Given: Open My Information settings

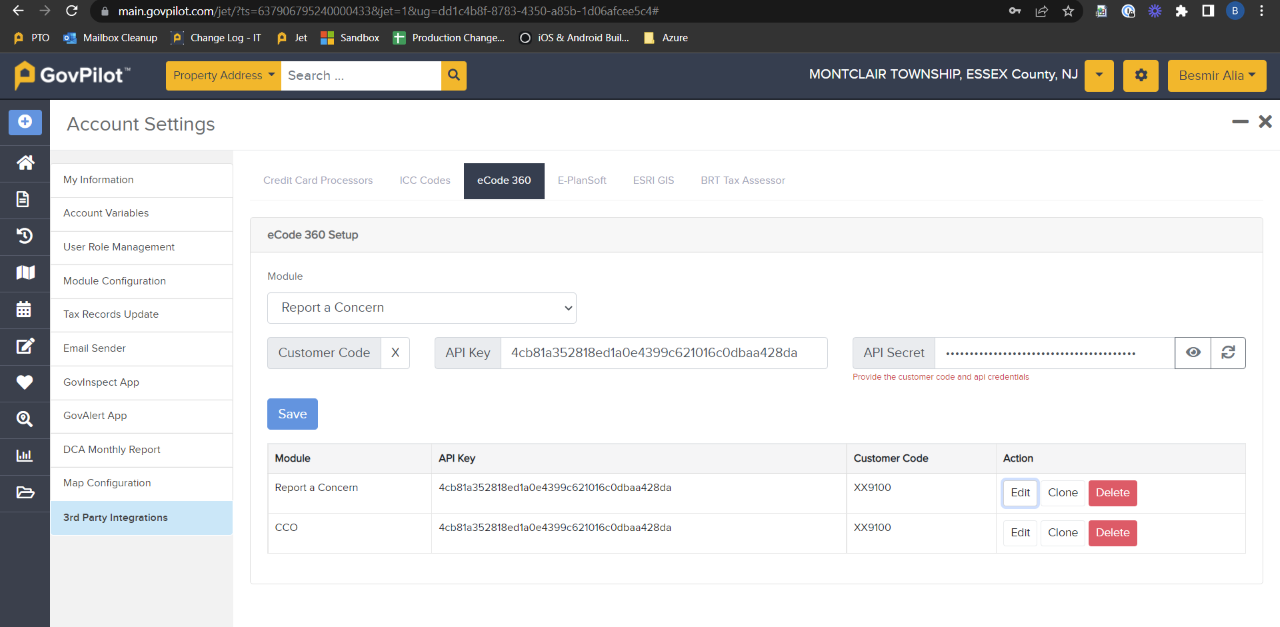Looking at the screenshot, I should pyautogui.click(x=141, y=180).
